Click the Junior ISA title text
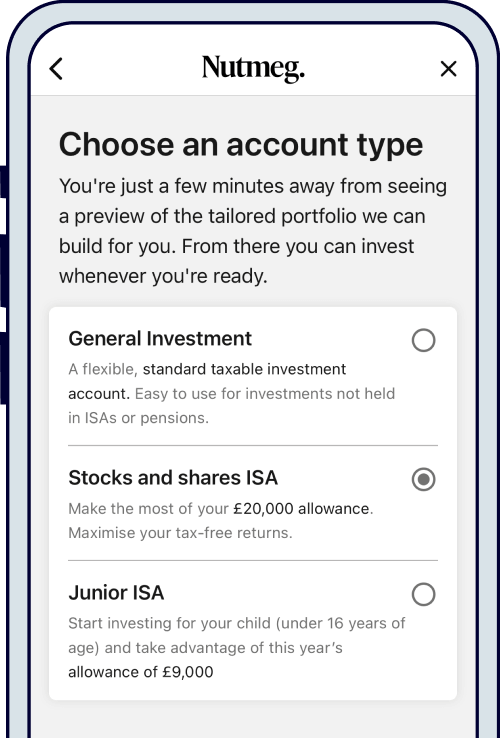 click(116, 593)
